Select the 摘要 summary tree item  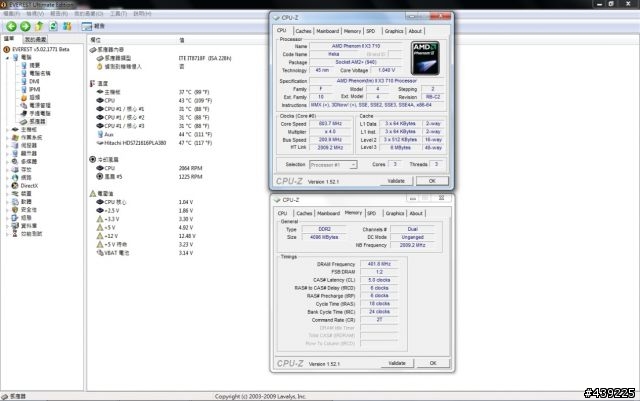[35, 65]
